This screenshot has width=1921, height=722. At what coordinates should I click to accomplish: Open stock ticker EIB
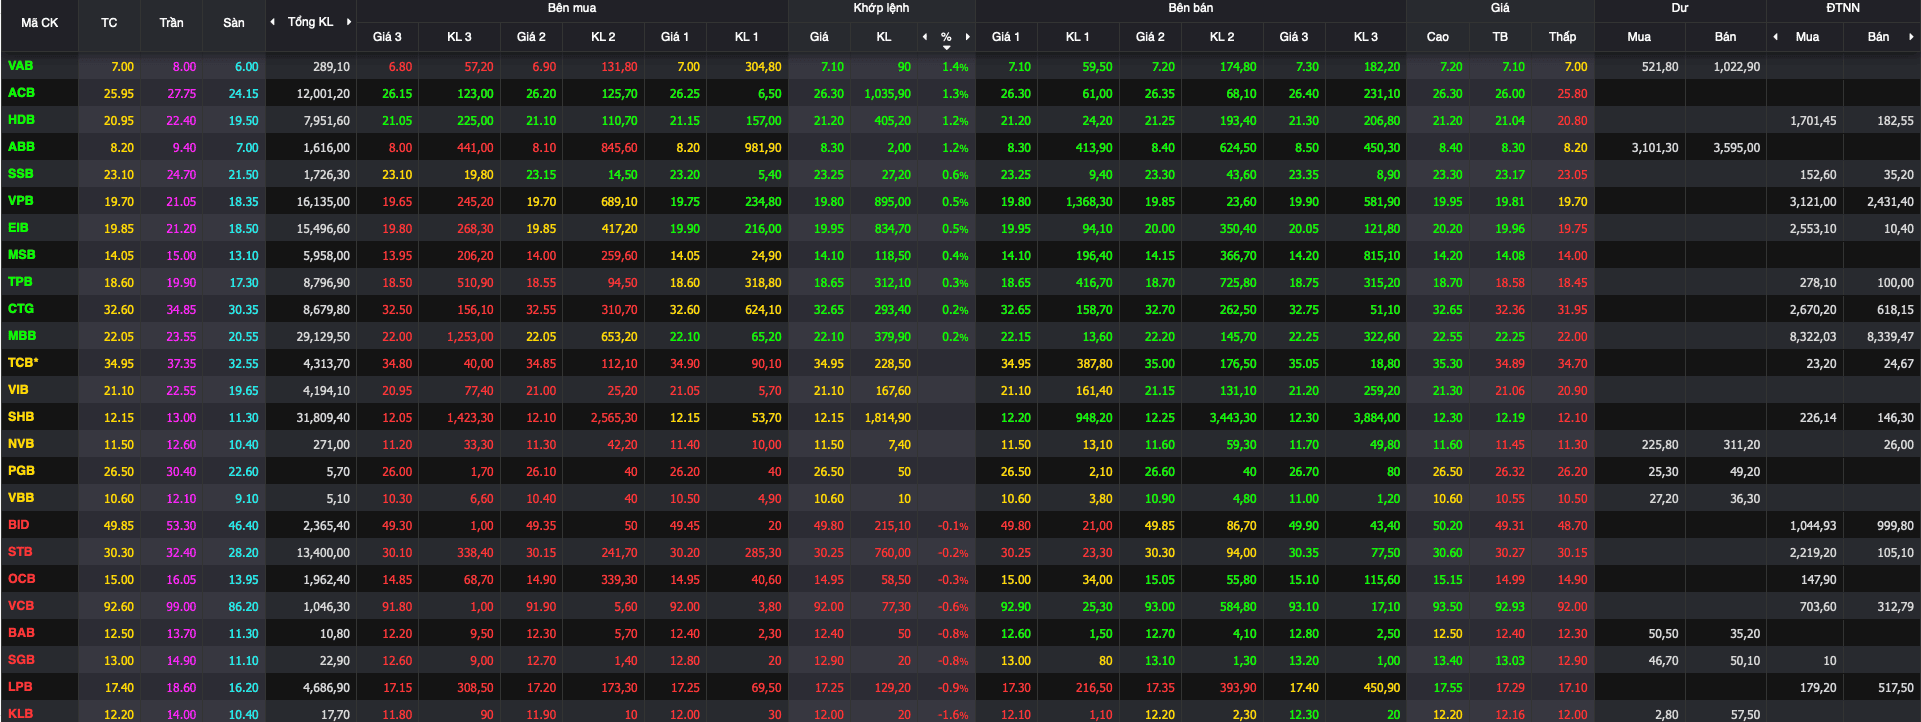18,228
